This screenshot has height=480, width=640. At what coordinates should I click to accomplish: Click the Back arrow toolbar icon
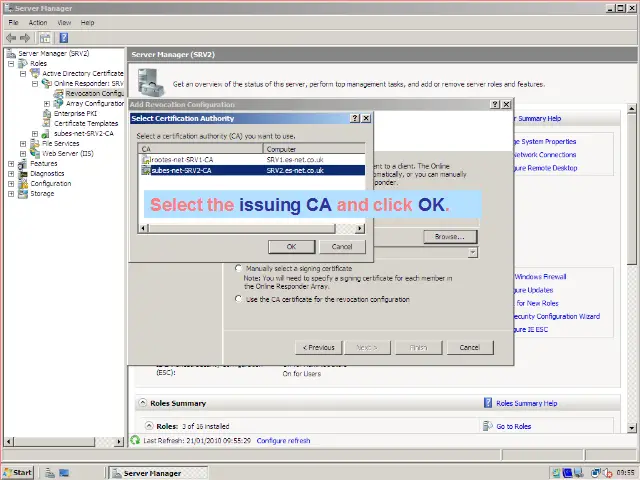(x=11, y=38)
